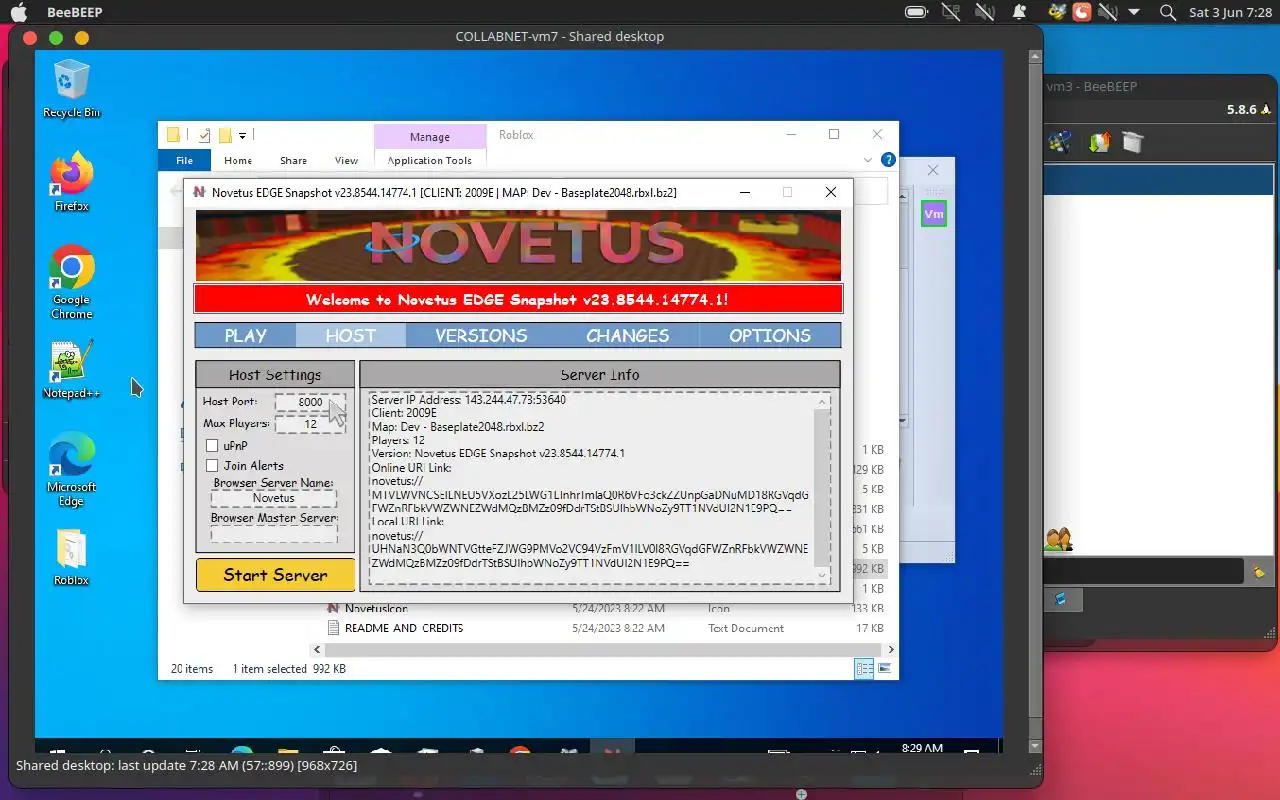
Task: Click the Start Server button
Action: point(275,575)
